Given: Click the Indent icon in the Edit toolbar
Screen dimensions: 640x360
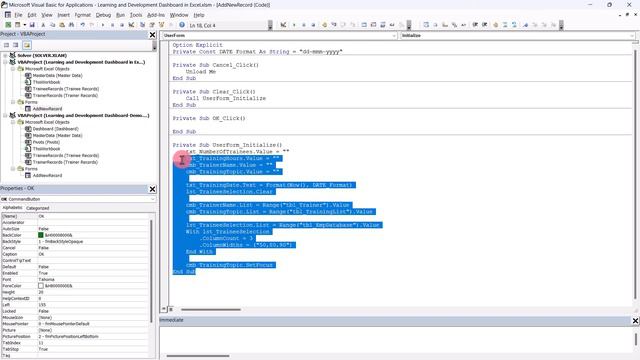Looking at the screenshot, I should coord(475,25).
